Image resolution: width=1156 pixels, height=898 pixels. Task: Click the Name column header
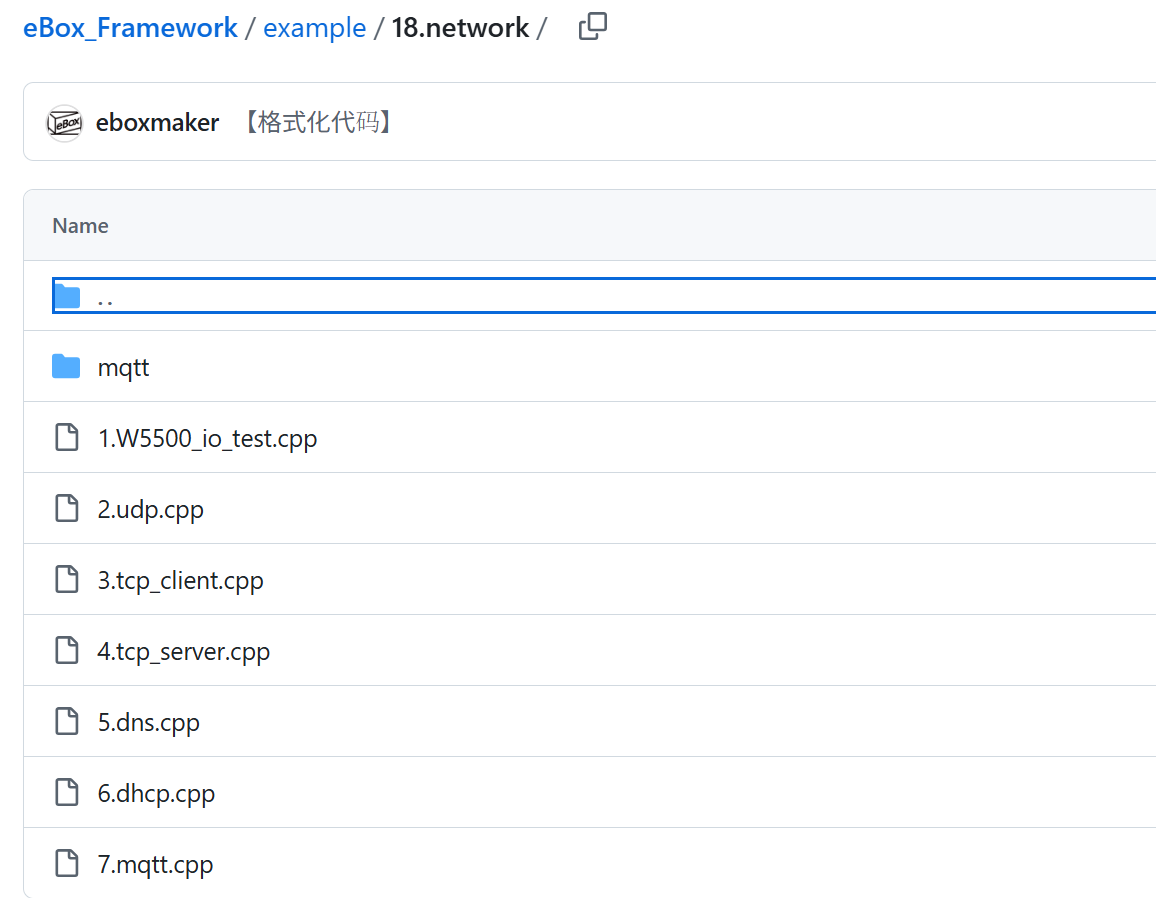tap(80, 226)
